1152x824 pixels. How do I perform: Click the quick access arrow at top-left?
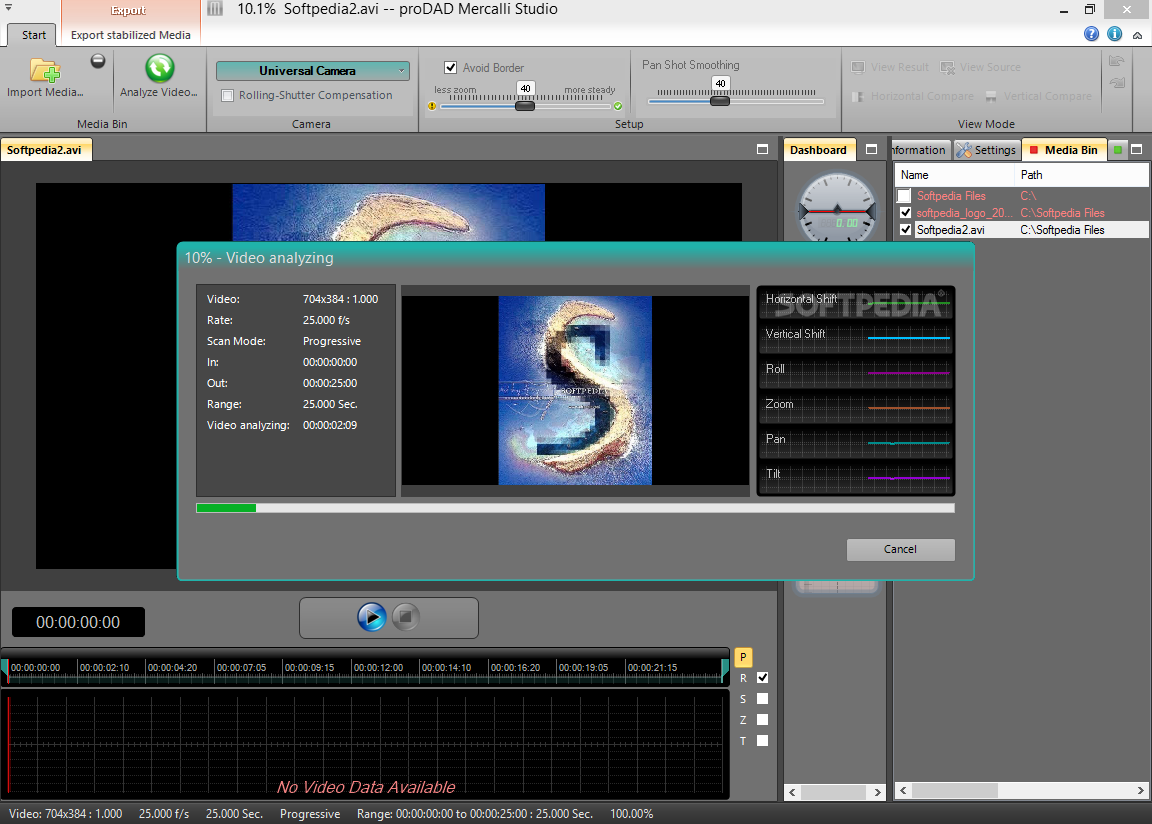9,7
